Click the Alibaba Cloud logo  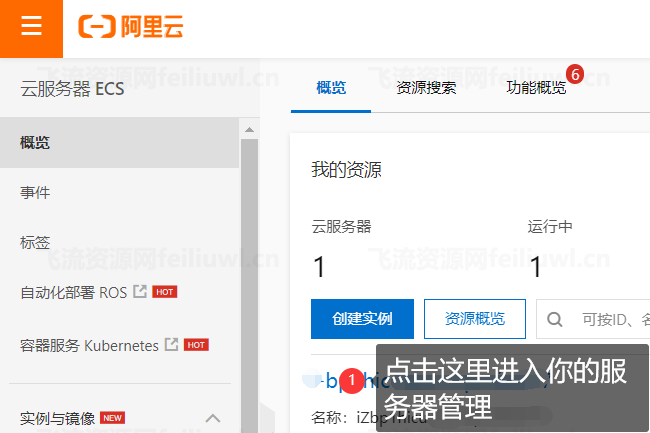(131, 27)
